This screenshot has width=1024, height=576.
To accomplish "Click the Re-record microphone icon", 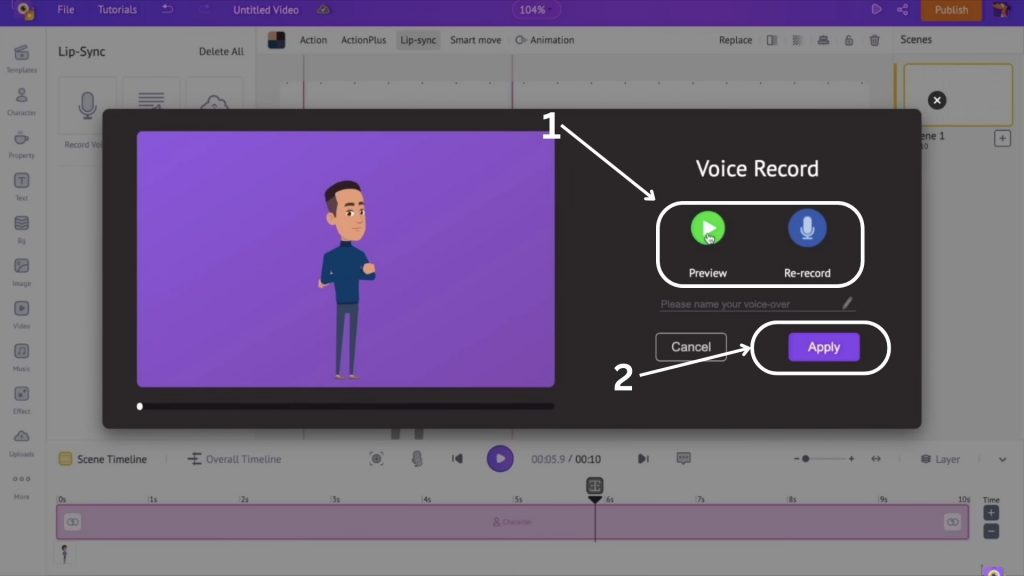I will tap(807, 230).
